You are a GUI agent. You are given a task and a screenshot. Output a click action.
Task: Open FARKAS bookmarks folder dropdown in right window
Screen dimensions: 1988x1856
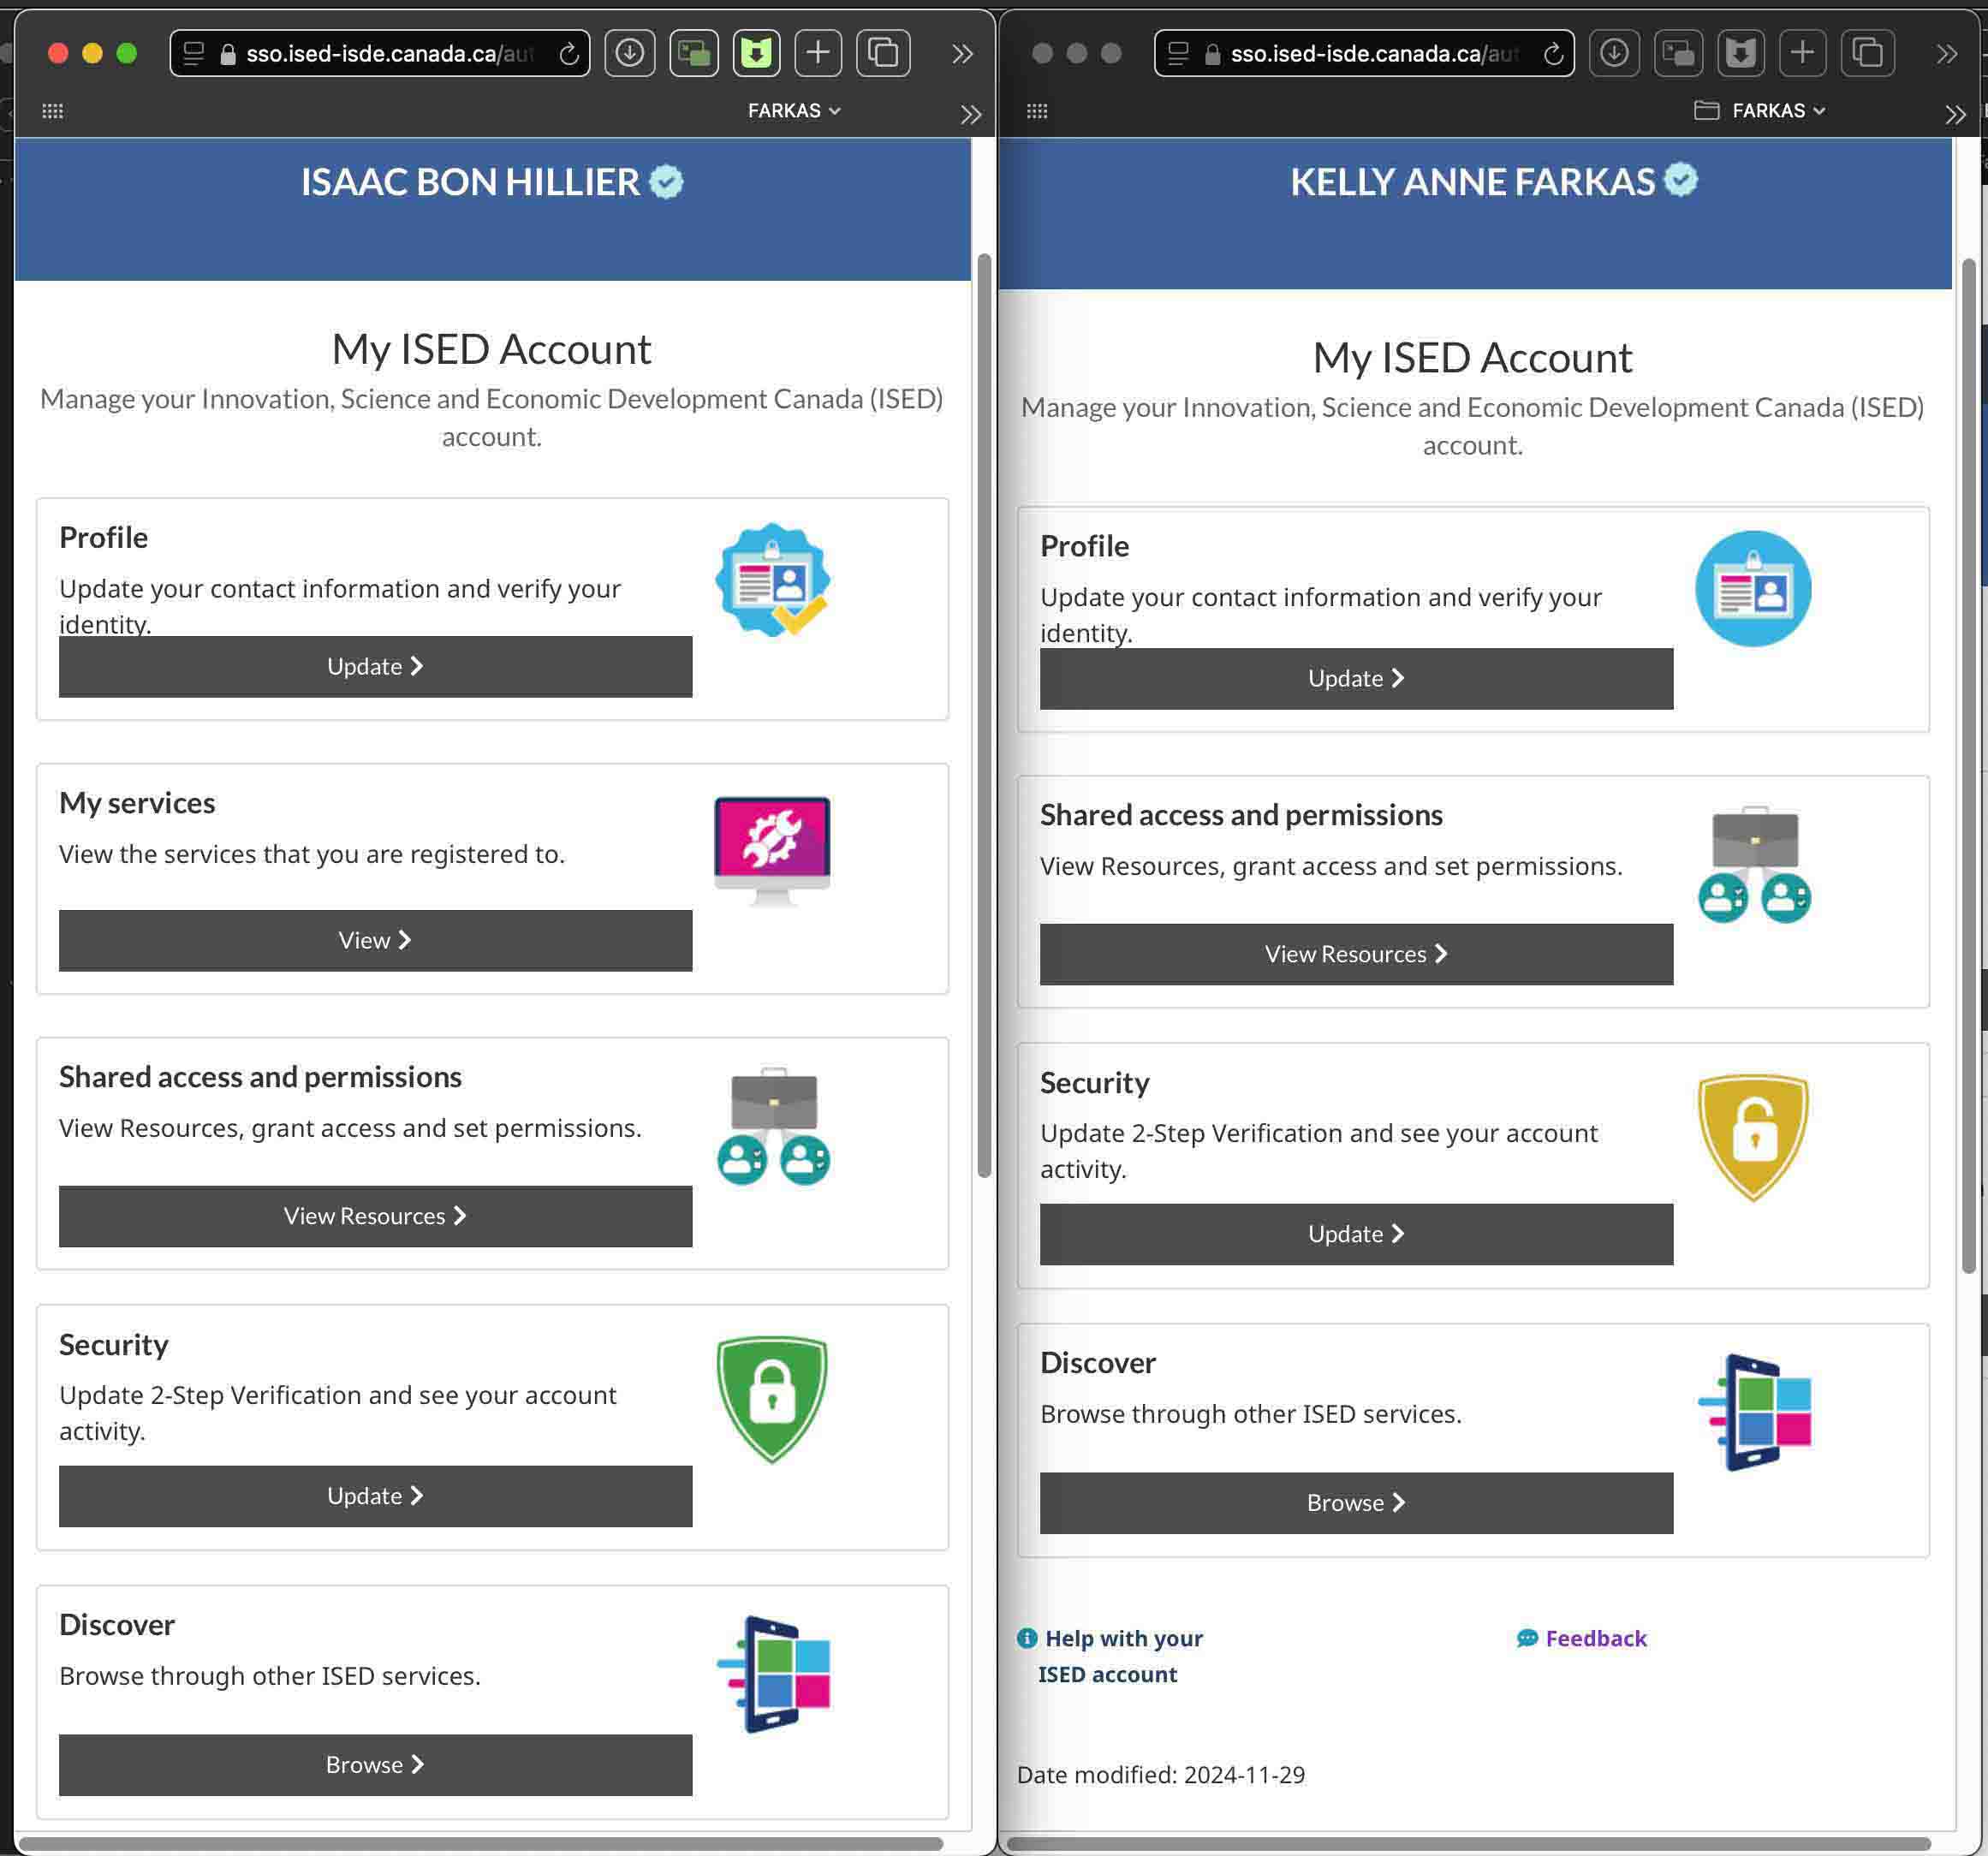[1760, 111]
